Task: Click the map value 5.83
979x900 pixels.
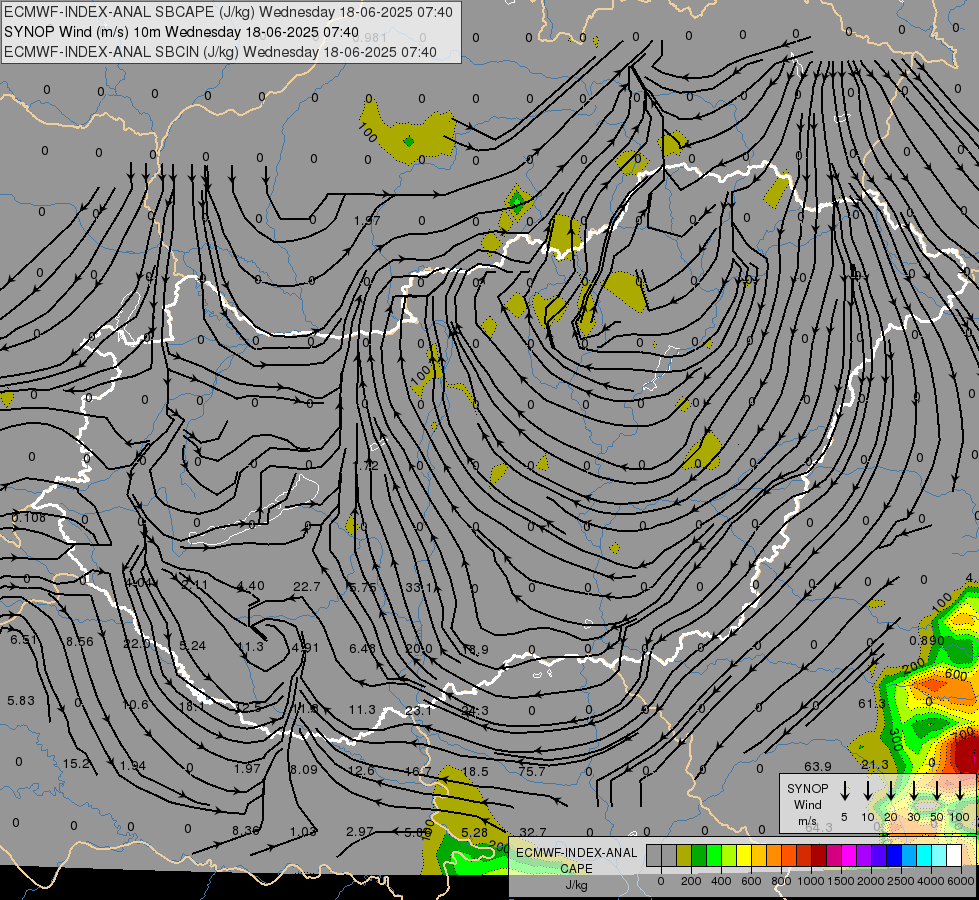Action: tap(21, 701)
